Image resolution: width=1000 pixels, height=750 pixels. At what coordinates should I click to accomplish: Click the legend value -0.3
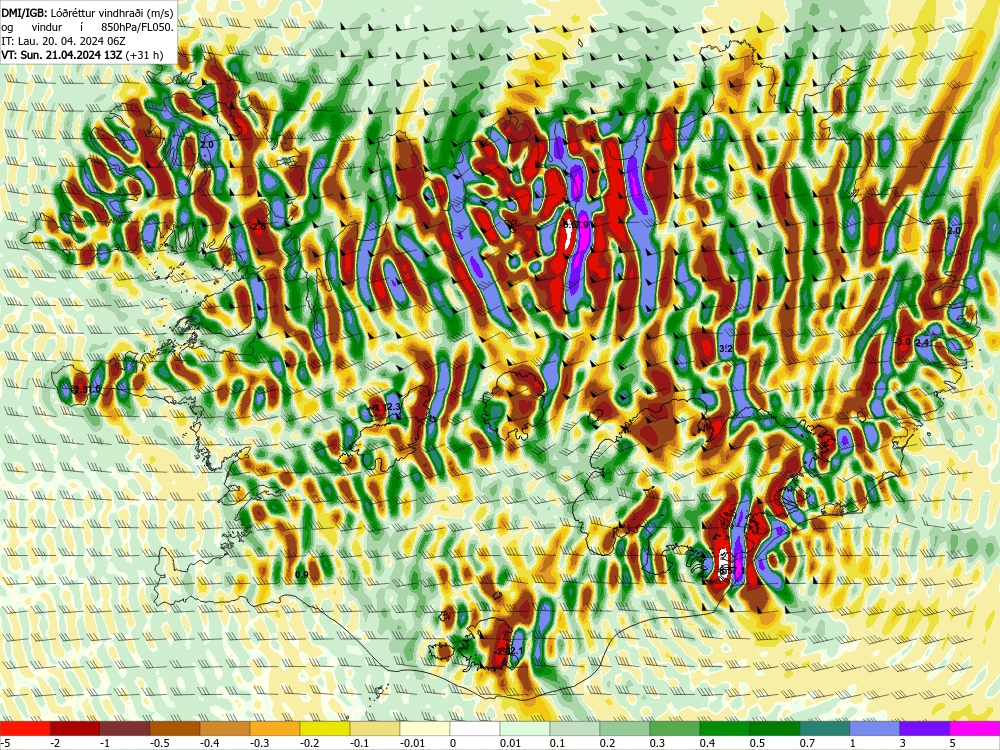(258, 743)
